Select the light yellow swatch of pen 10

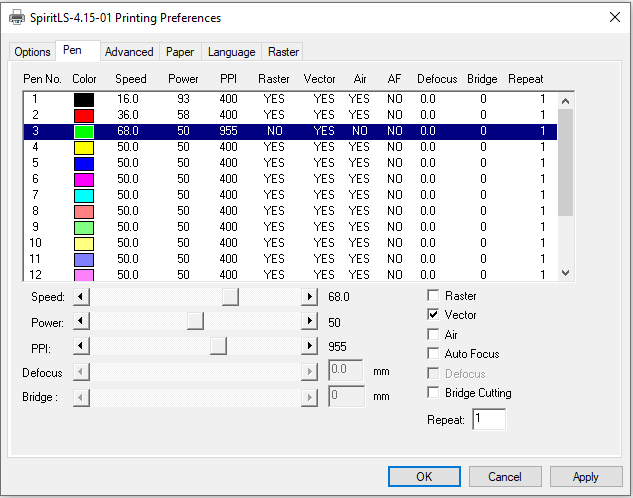tap(84, 244)
